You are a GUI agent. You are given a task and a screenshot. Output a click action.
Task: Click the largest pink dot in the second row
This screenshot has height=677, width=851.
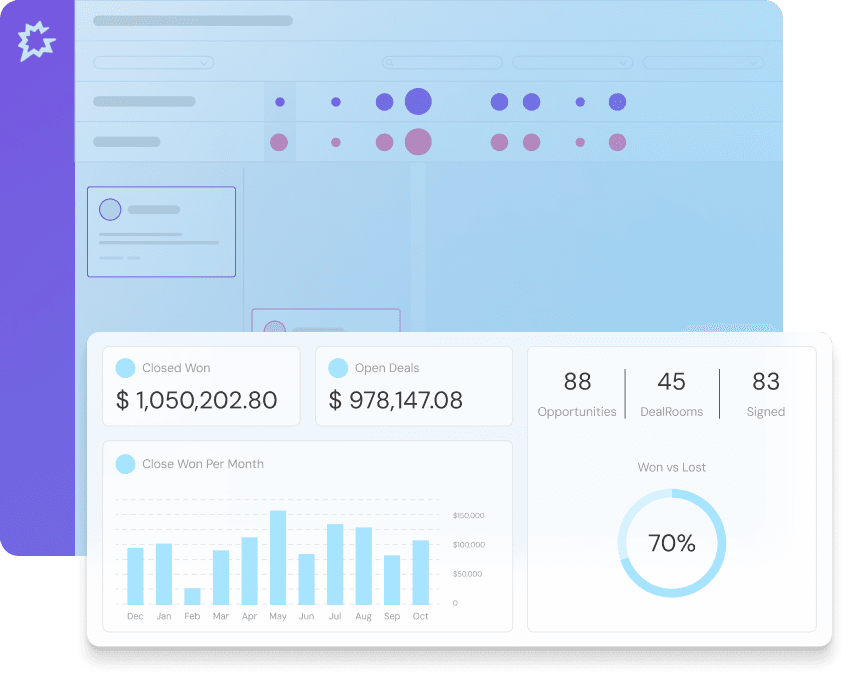[x=418, y=142]
